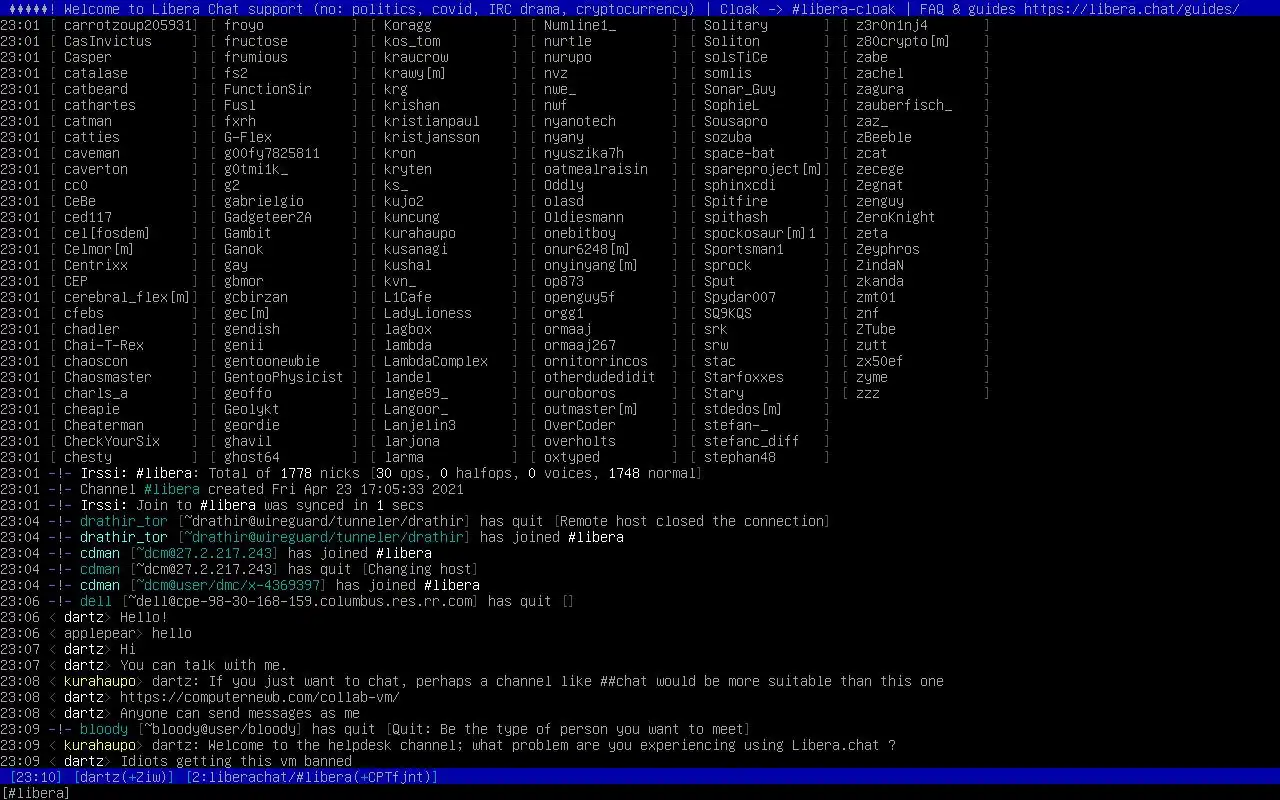Click the #libera-cloak channel name in topic
This screenshot has height=800, width=1280.
(x=844, y=9)
